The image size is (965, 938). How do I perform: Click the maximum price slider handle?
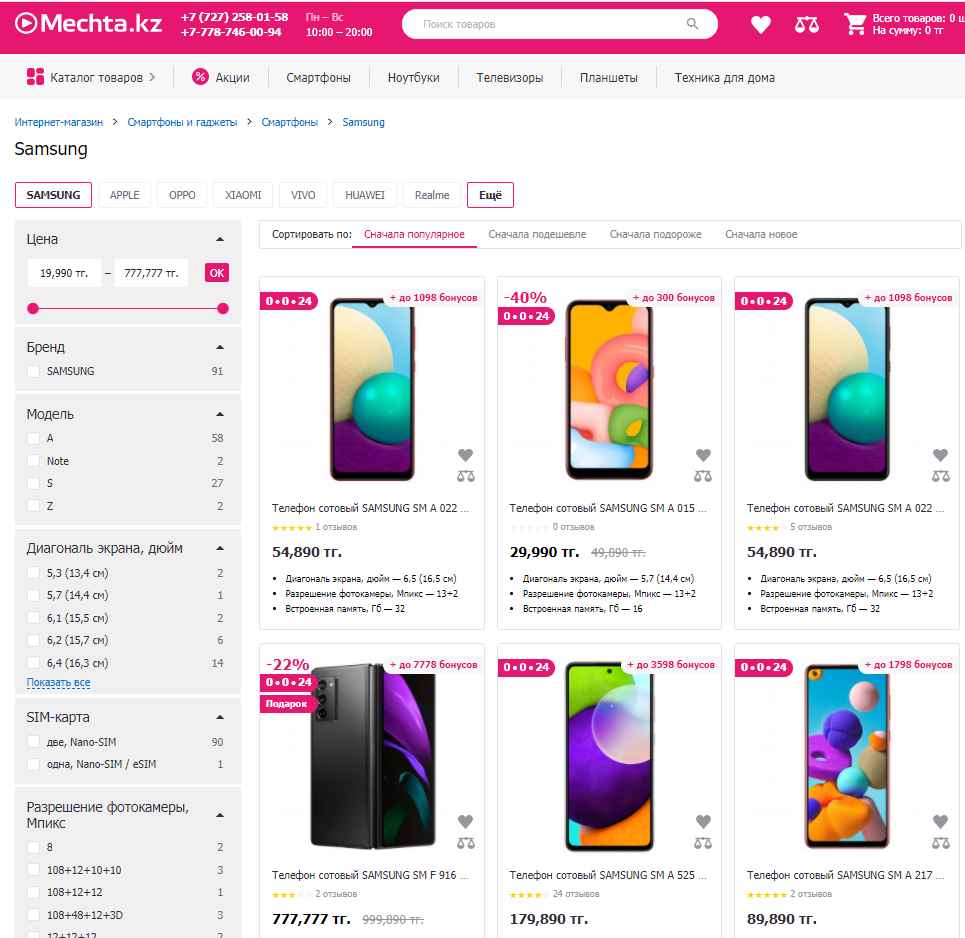223,308
